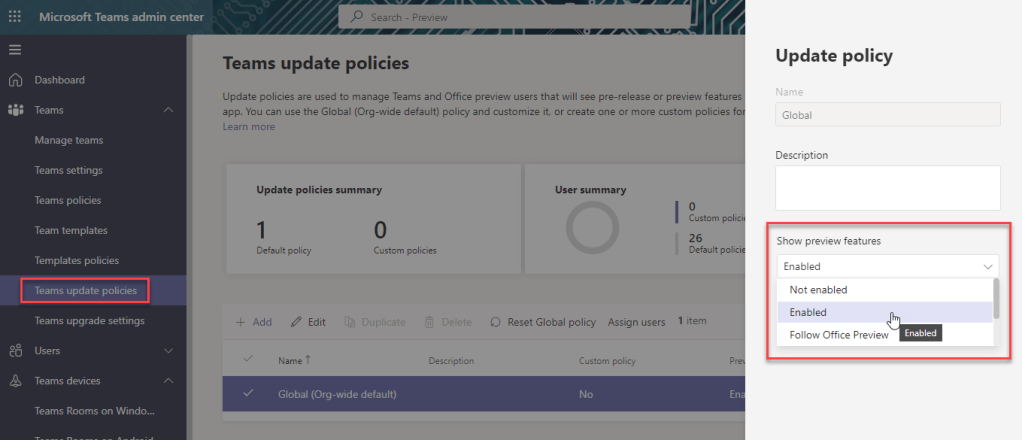The height and width of the screenshot is (440, 1022).
Task: Click the Reset Global policy icon
Action: click(x=495, y=322)
